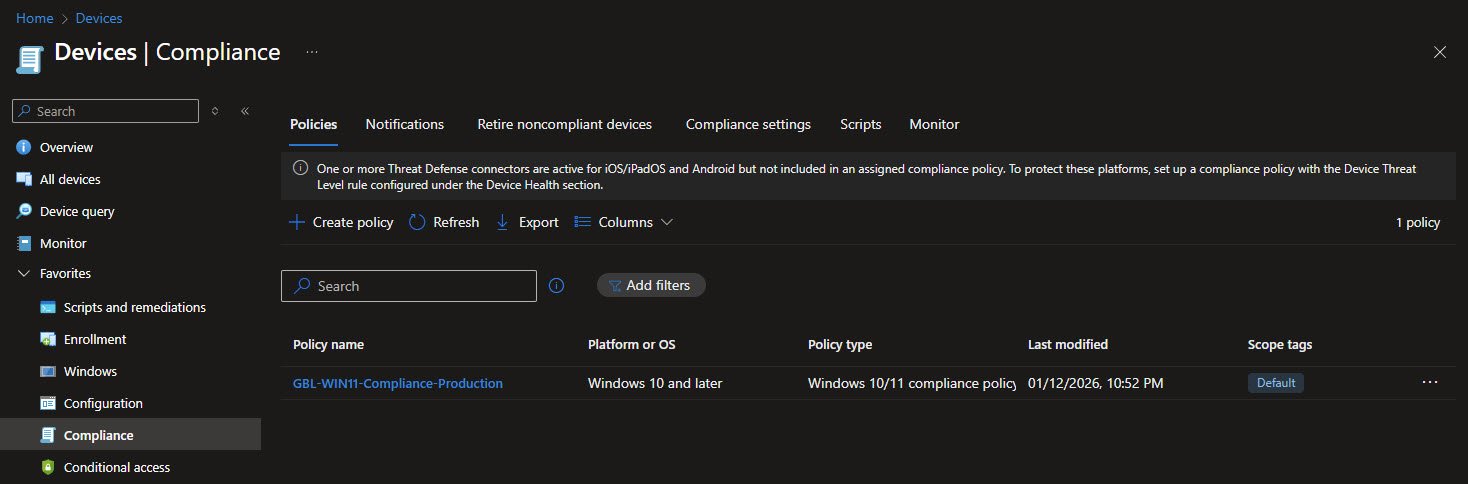Export the policy list

[527, 223]
